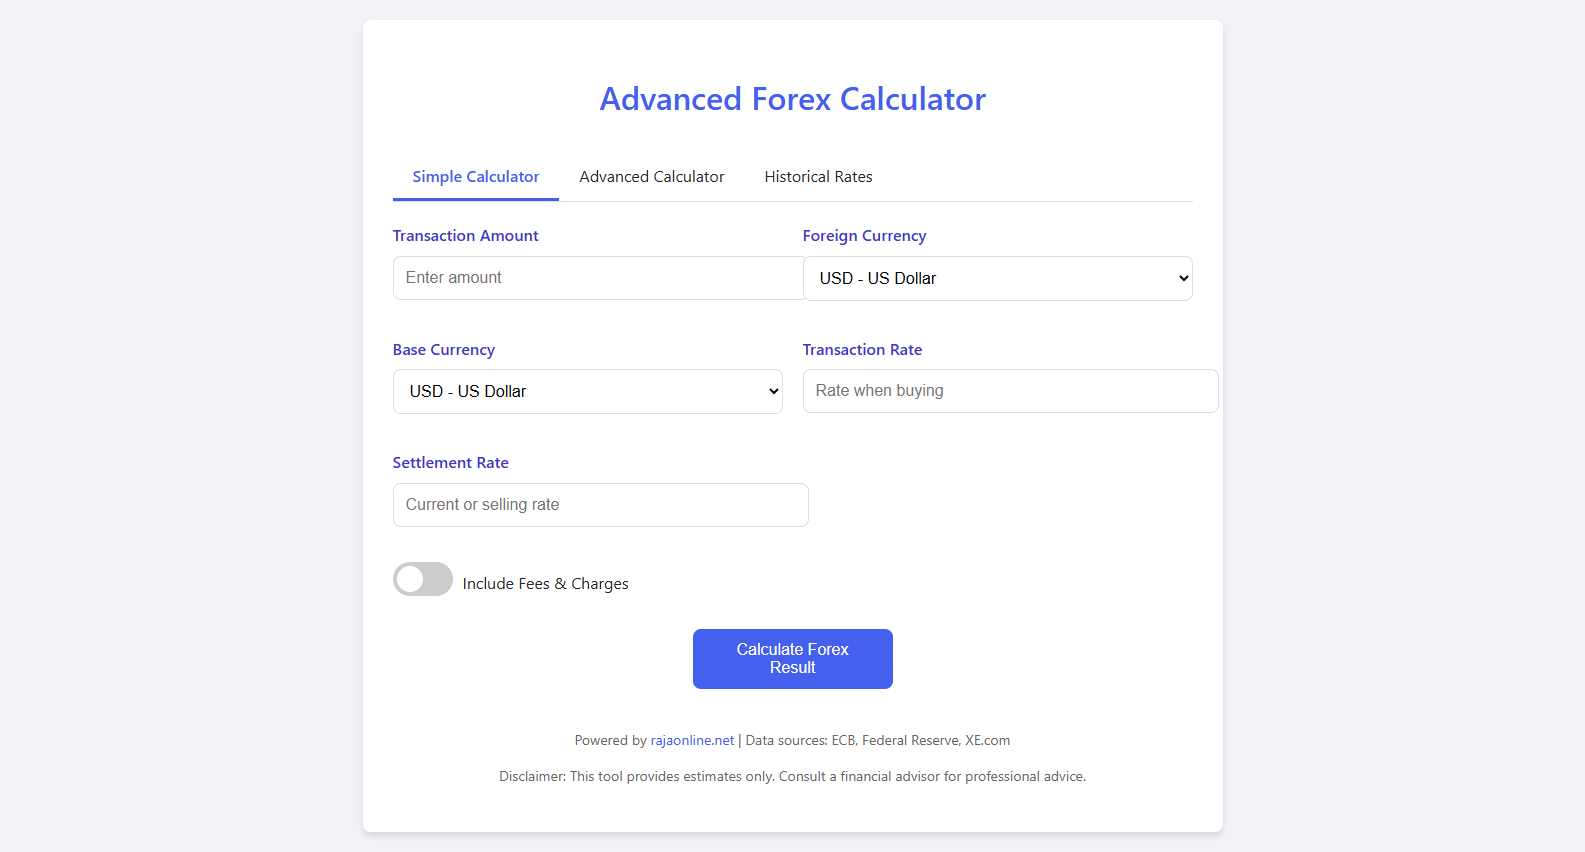Screen dimensions: 1585x852
Task: Click the Settlement Rate label
Action: point(451,463)
